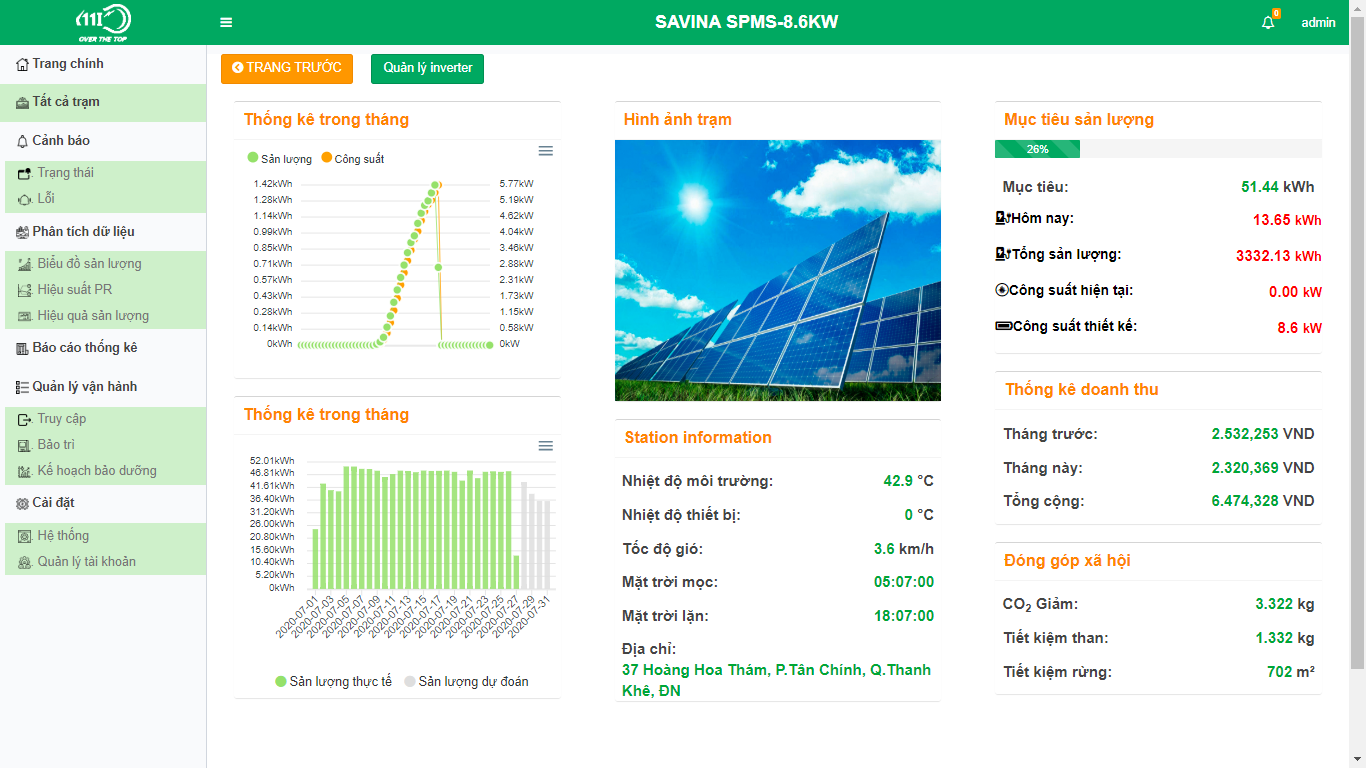Click the home icon beside Trang chính
The height and width of the screenshot is (768, 1366).
(x=22, y=65)
